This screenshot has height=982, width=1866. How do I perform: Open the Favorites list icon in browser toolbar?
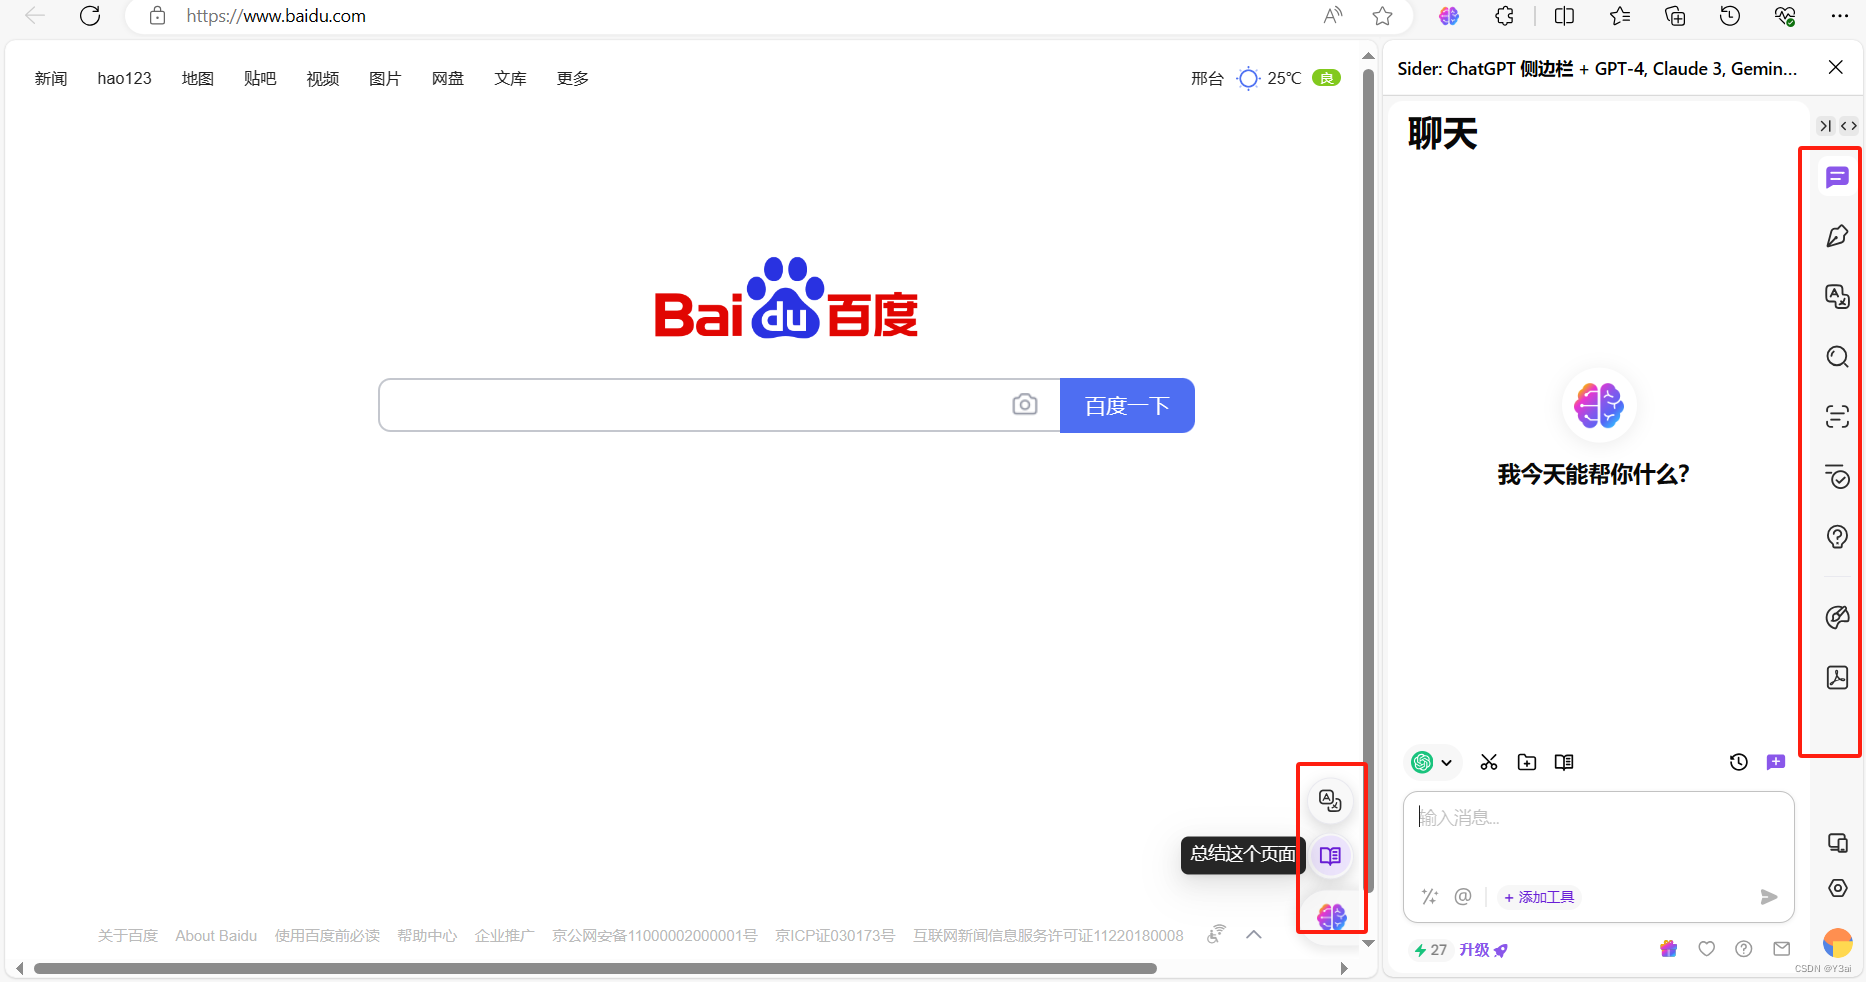tap(1620, 16)
